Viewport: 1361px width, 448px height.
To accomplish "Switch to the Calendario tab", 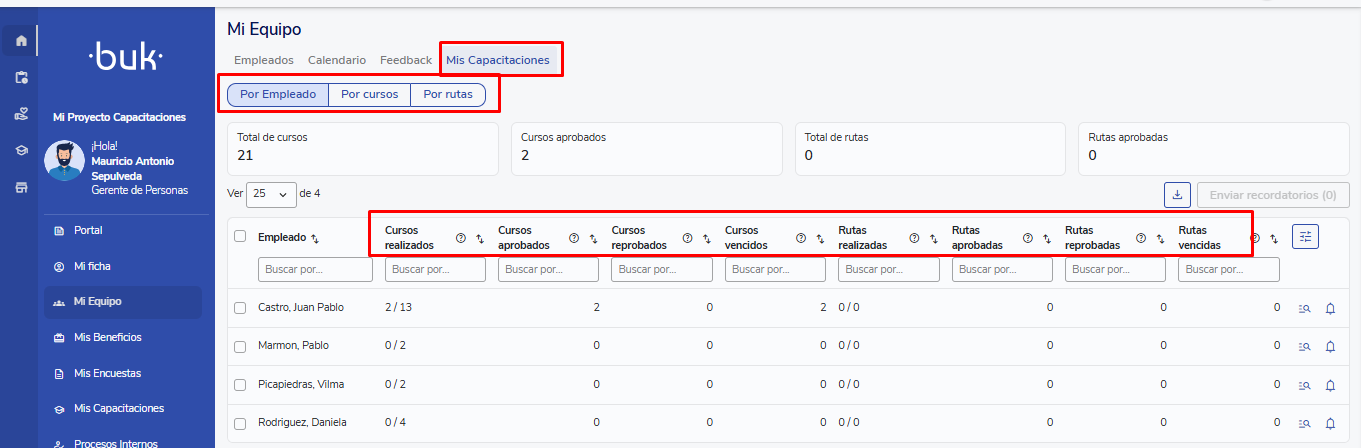I will click(x=337, y=60).
